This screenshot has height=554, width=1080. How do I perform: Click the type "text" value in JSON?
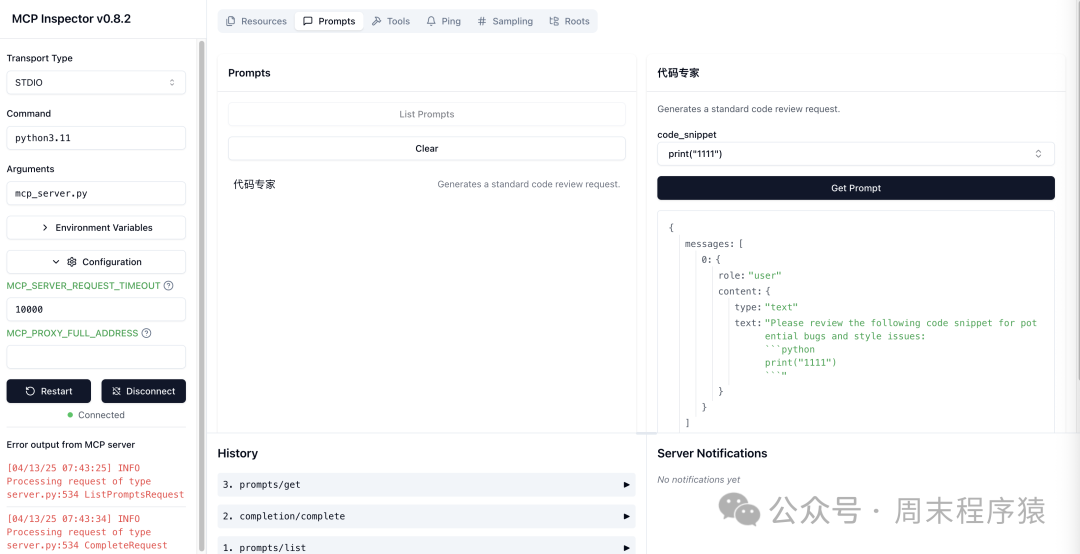781,307
